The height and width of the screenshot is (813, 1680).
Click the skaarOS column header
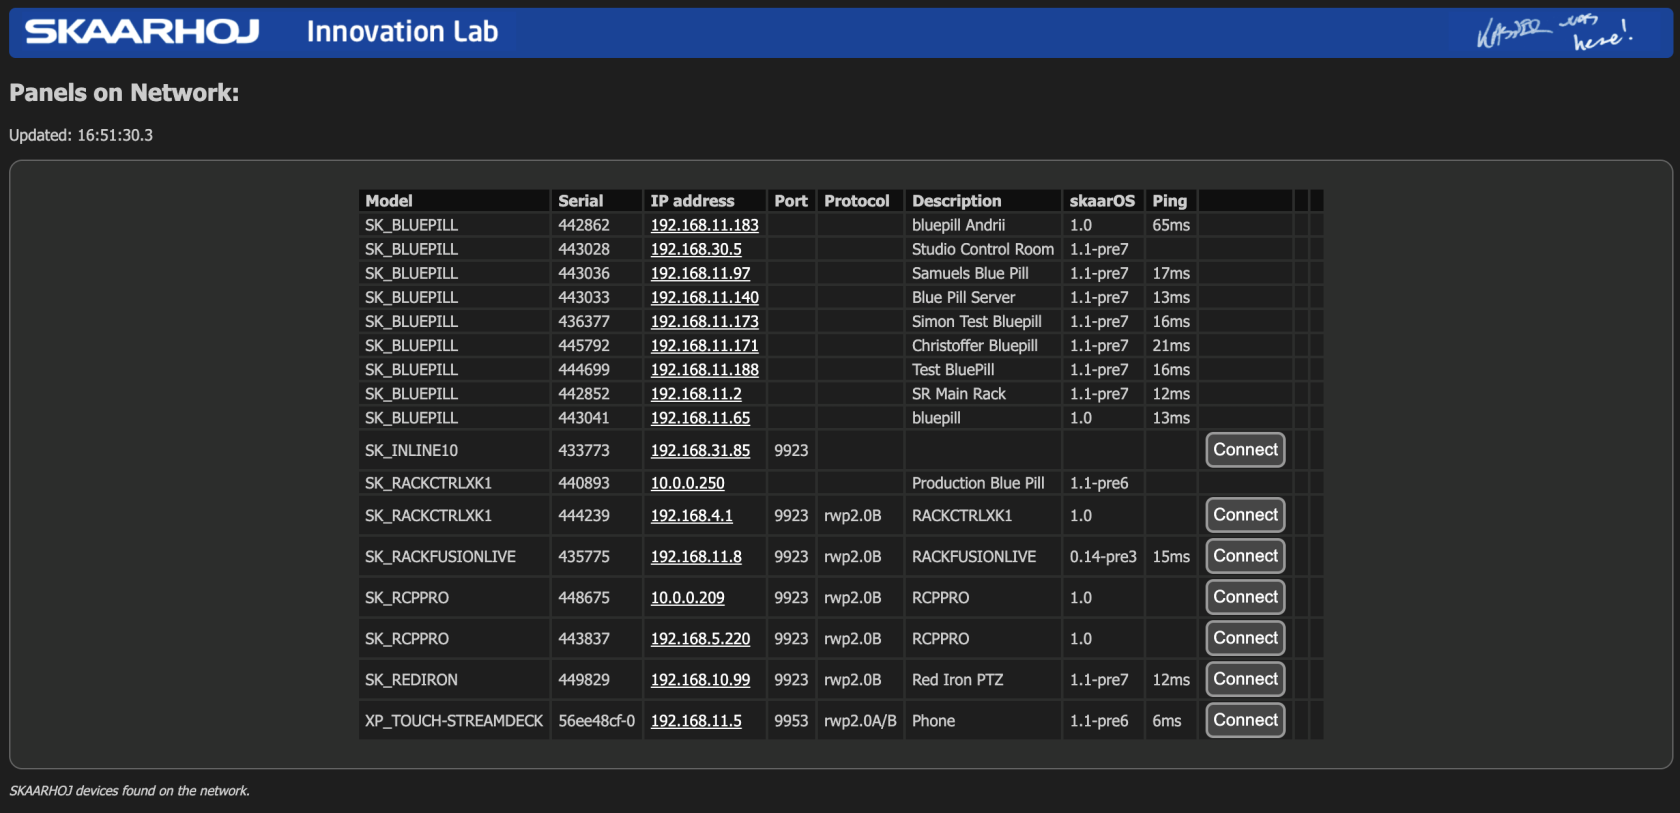point(1102,201)
